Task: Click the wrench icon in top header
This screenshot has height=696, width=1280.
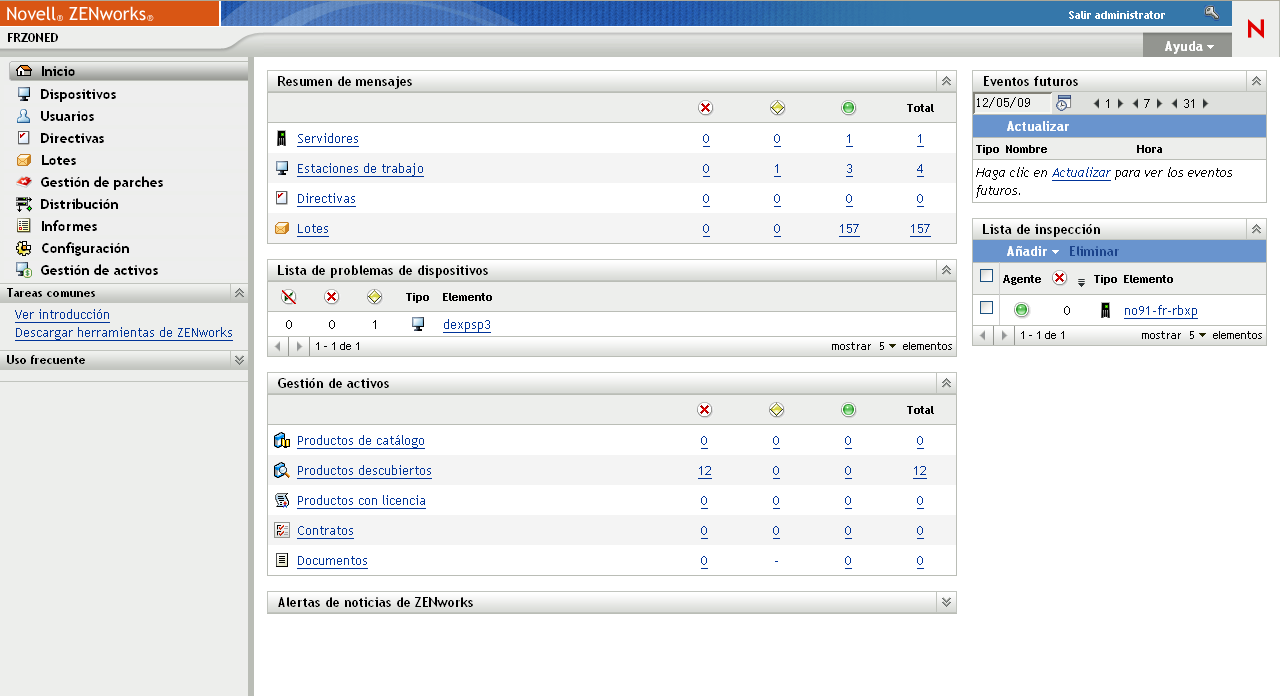Action: coord(1212,14)
